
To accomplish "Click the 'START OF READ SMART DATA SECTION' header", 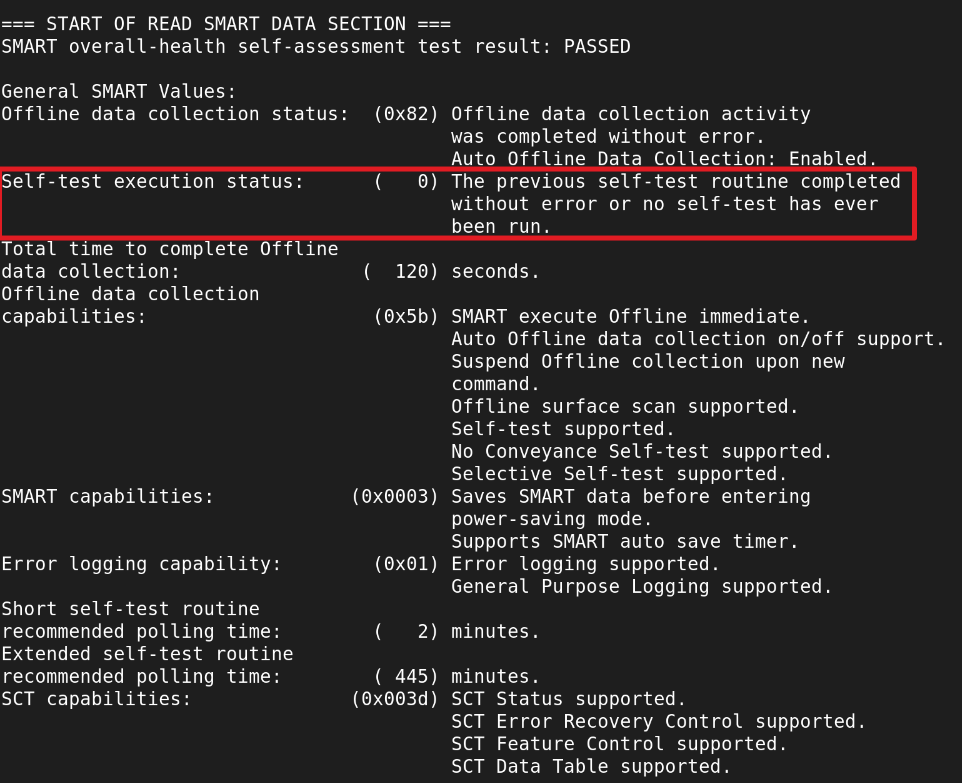I will pos(225,24).
